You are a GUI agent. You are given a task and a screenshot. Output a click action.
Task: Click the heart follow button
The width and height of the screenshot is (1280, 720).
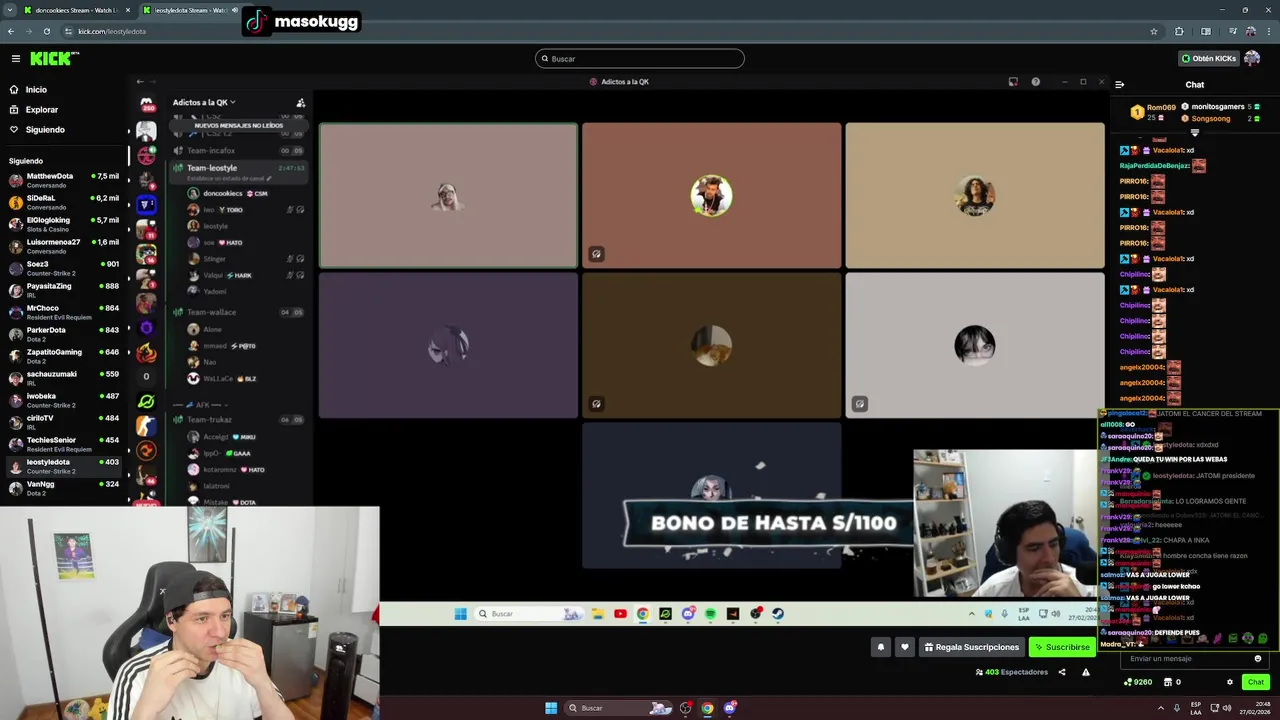pos(905,647)
